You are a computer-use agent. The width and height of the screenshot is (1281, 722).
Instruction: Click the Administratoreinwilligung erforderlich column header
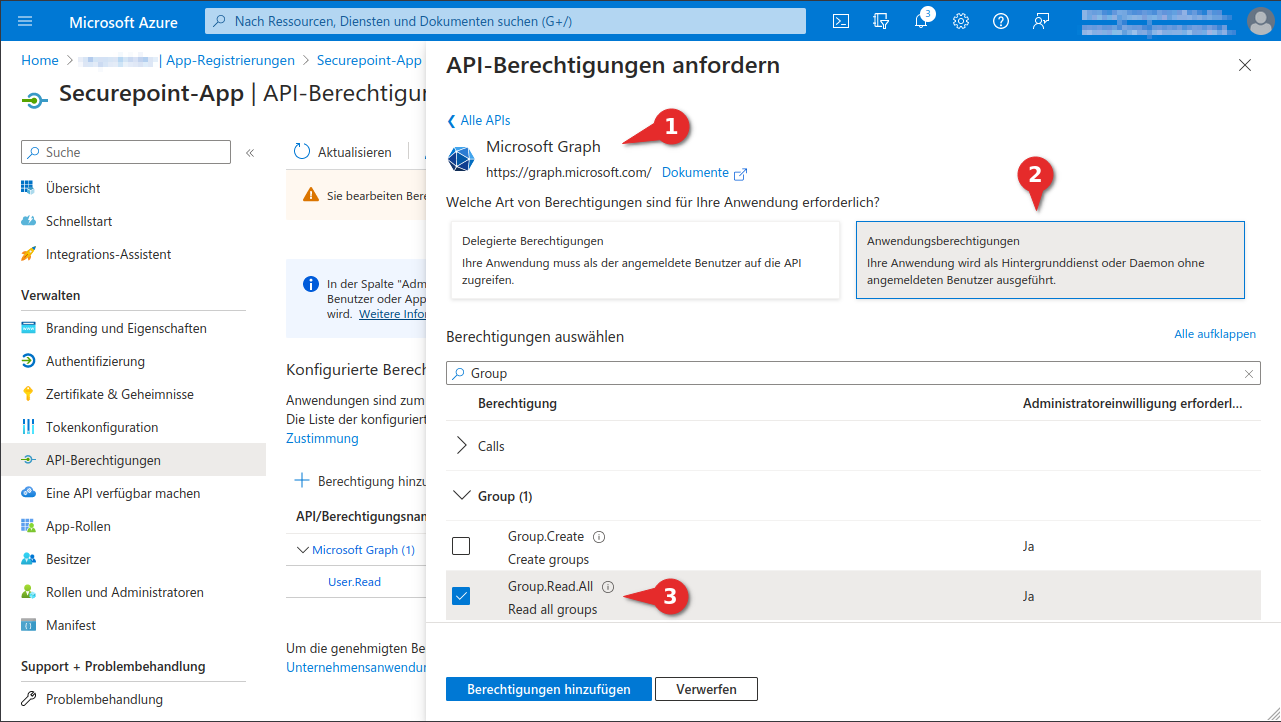(x=1133, y=403)
